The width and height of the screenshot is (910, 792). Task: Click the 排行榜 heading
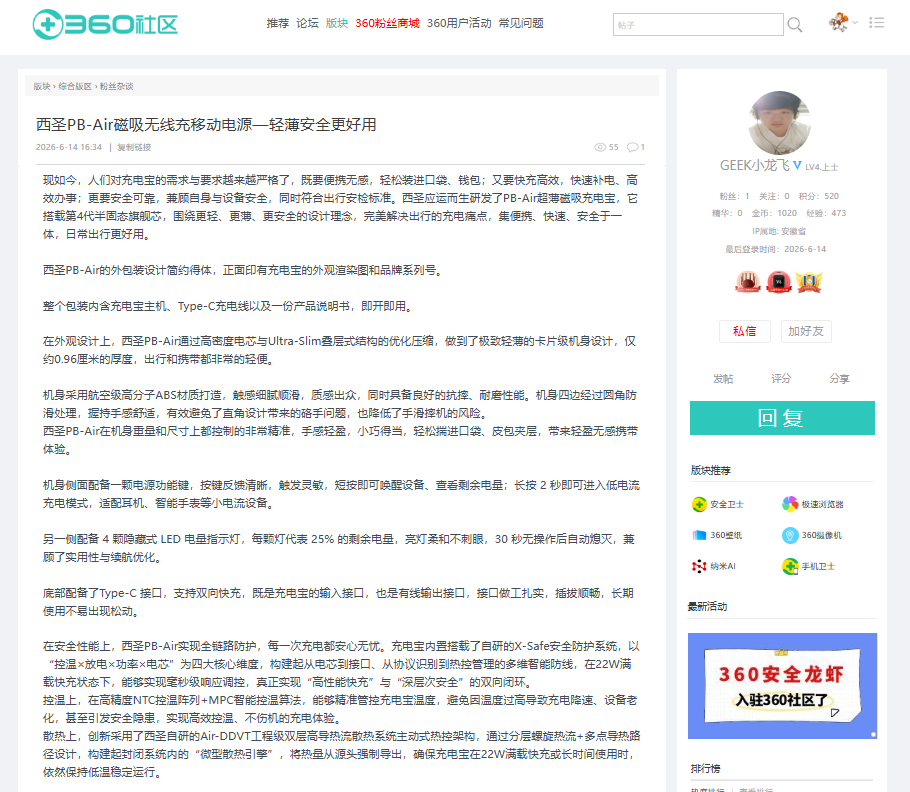click(x=705, y=769)
